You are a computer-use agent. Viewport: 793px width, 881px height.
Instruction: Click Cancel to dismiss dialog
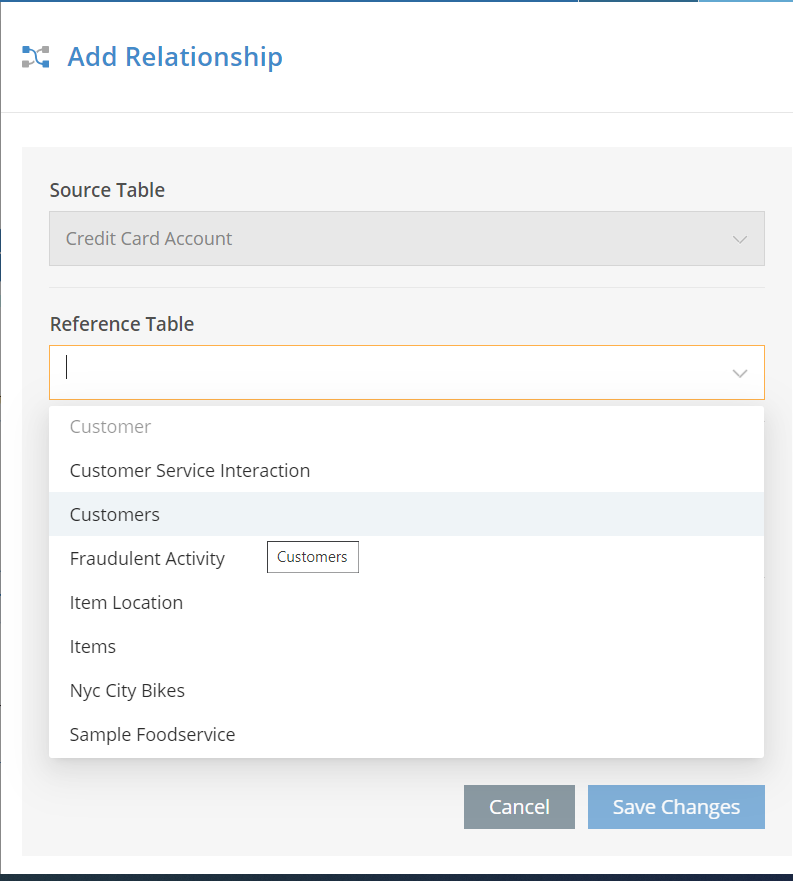point(519,807)
